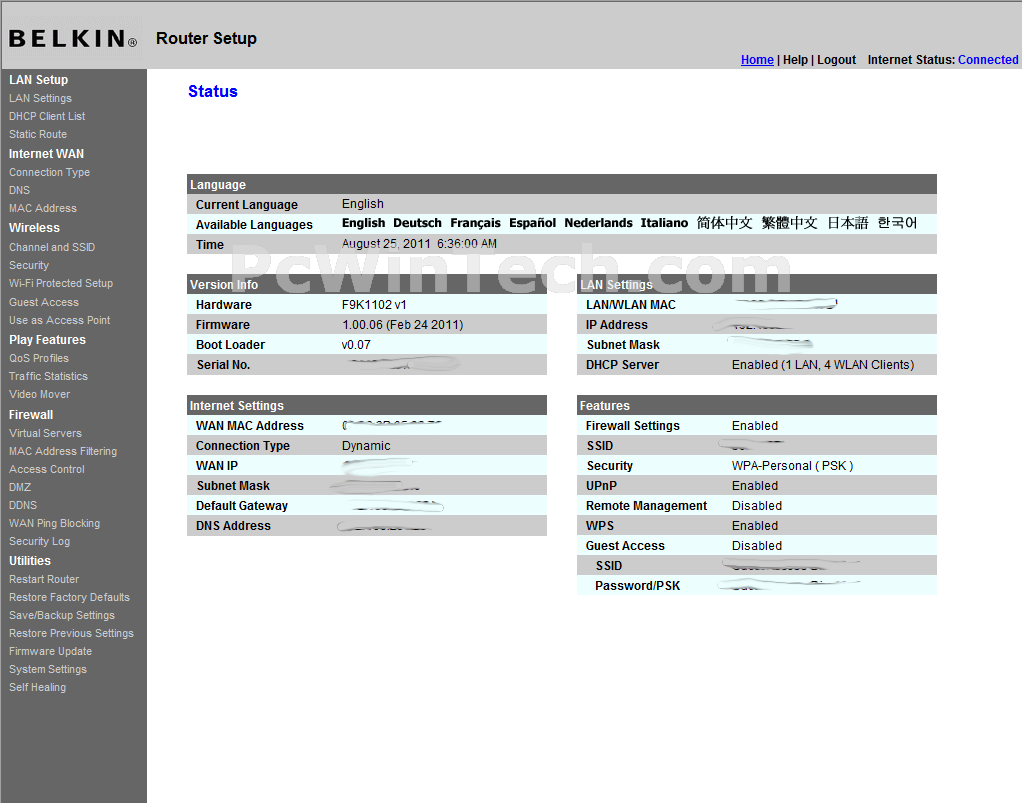Click hardware value F9K1102 v1

tap(374, 305)
